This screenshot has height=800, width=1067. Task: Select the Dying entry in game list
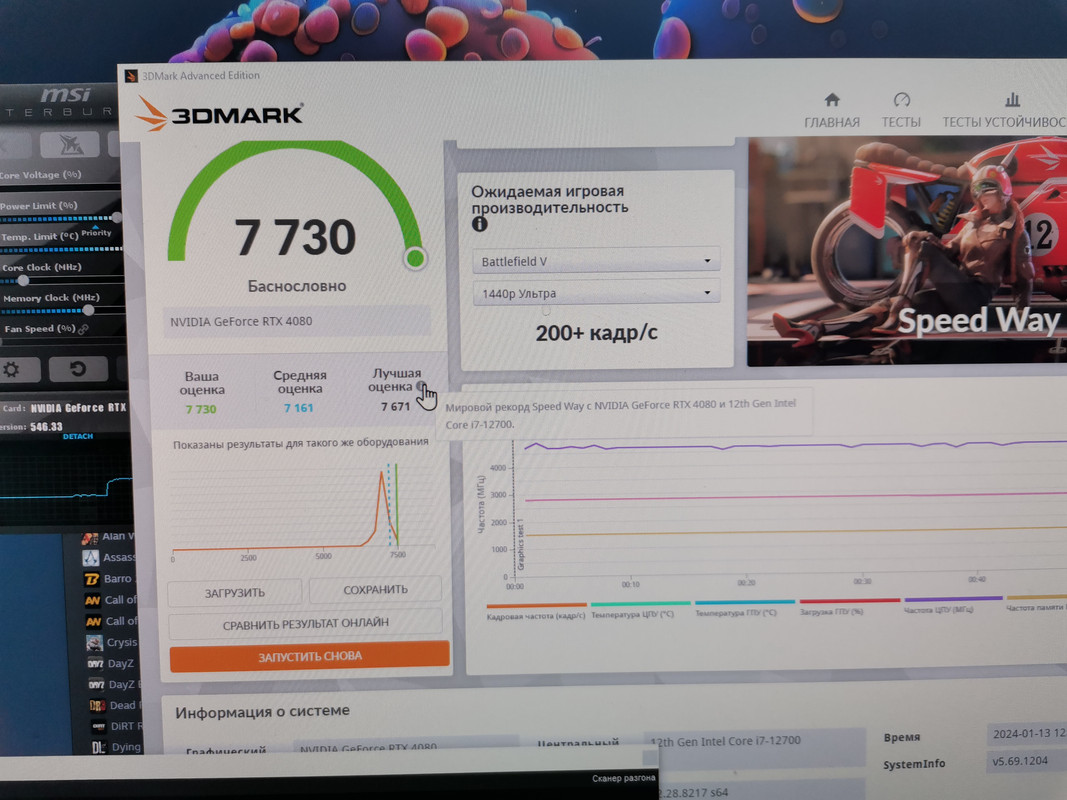coord(116,747)
